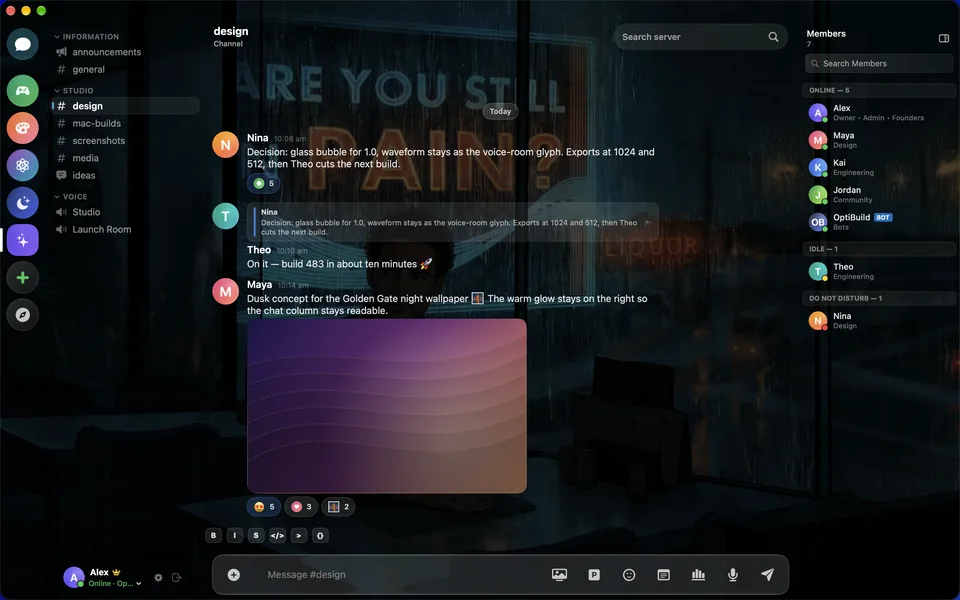960x600 pixels.
Task: Click the plus attach button in message box
Action: tap(233, 574)
